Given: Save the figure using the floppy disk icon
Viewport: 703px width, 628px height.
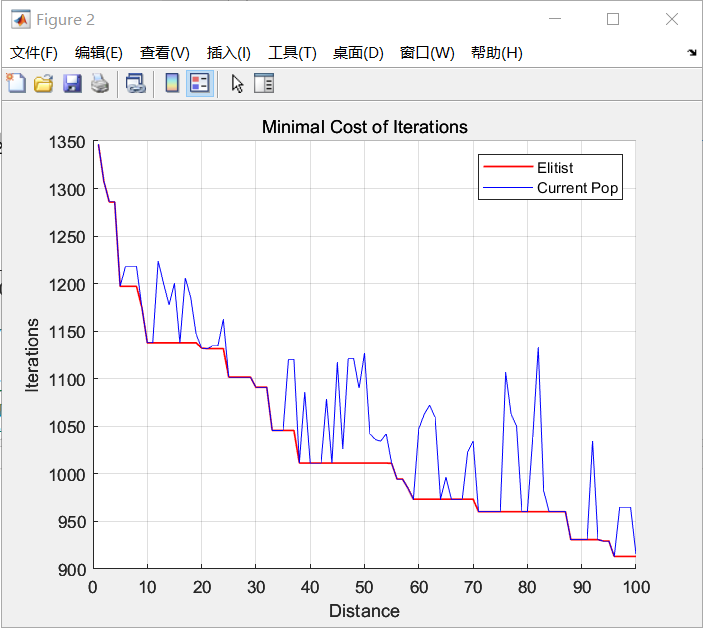Looking at the screenshot, I should coord(72,83).
